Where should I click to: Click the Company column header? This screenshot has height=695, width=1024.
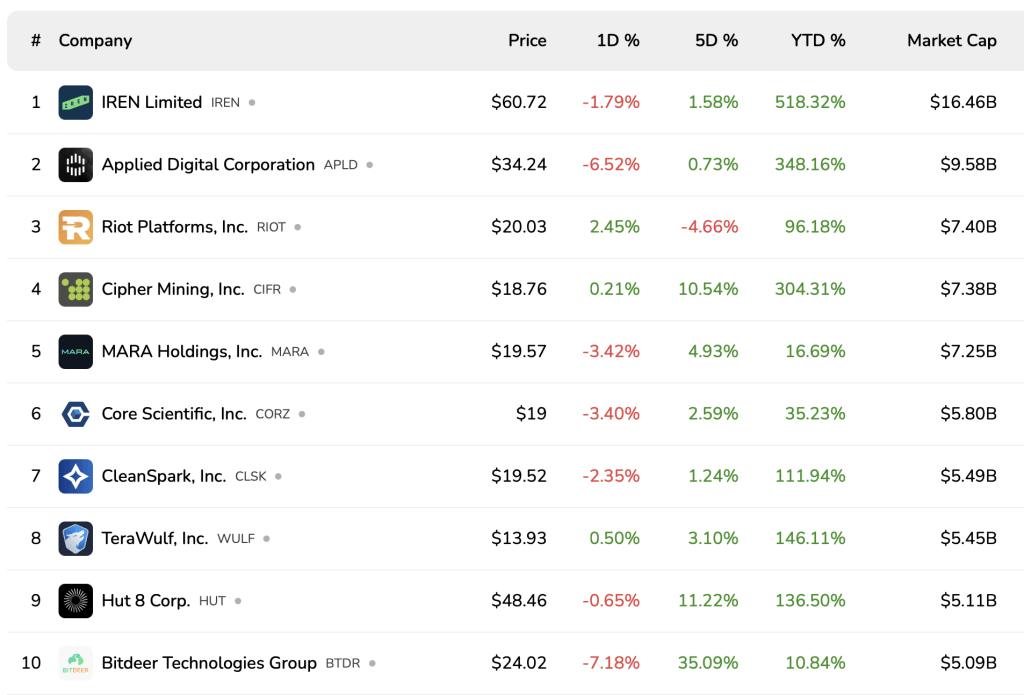[95, 41]
